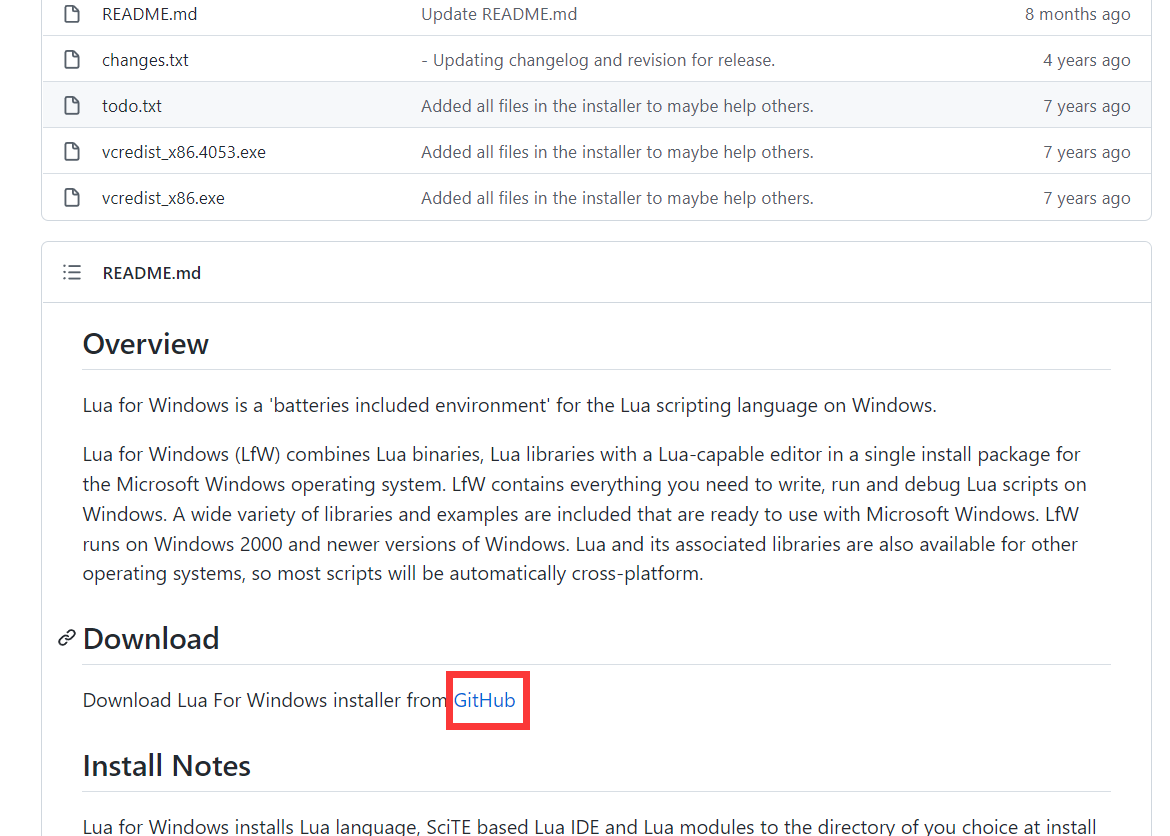Follow the GitHub link under Download

point(484,700)
